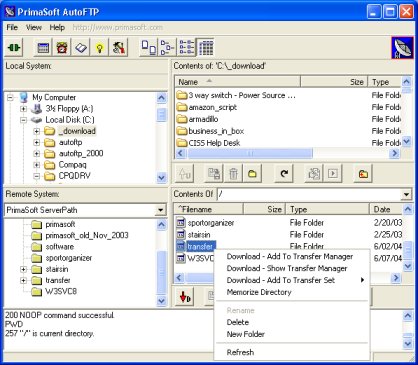Image resolution: width=418 pixels, height=365 pixels.
Task: Expand the Compaq folder node
Action: 37,165
